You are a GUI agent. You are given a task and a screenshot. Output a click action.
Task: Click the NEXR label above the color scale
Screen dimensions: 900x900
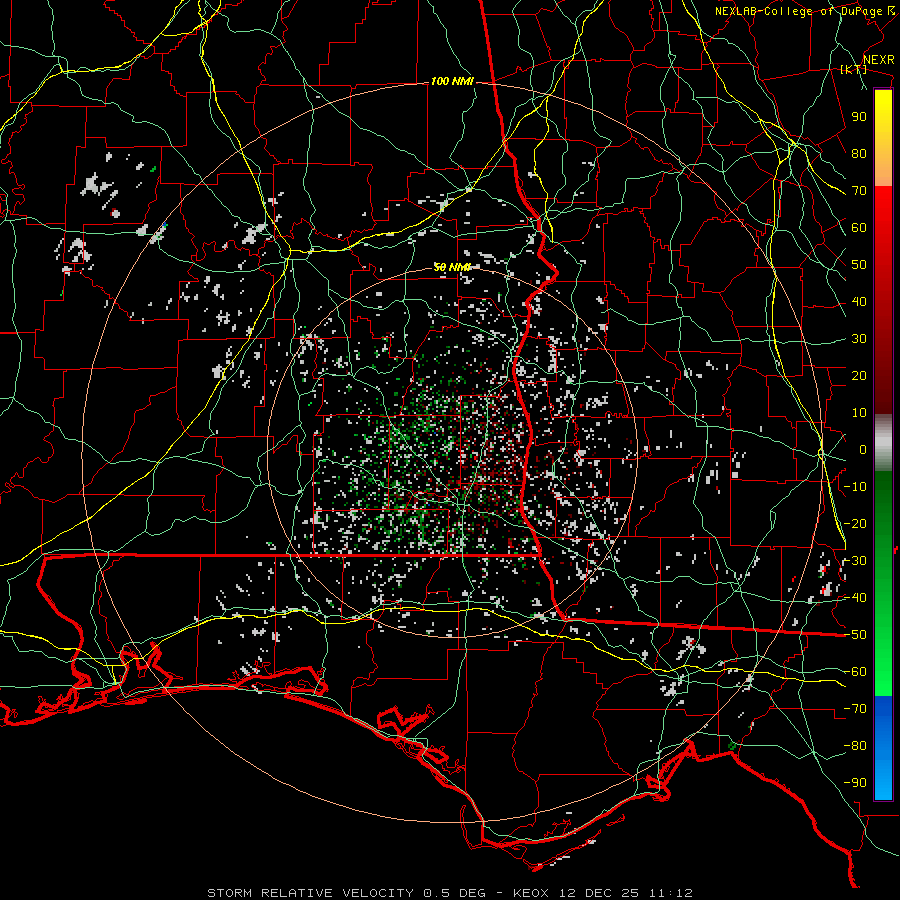pyautogui.click(x=878, y=60)
